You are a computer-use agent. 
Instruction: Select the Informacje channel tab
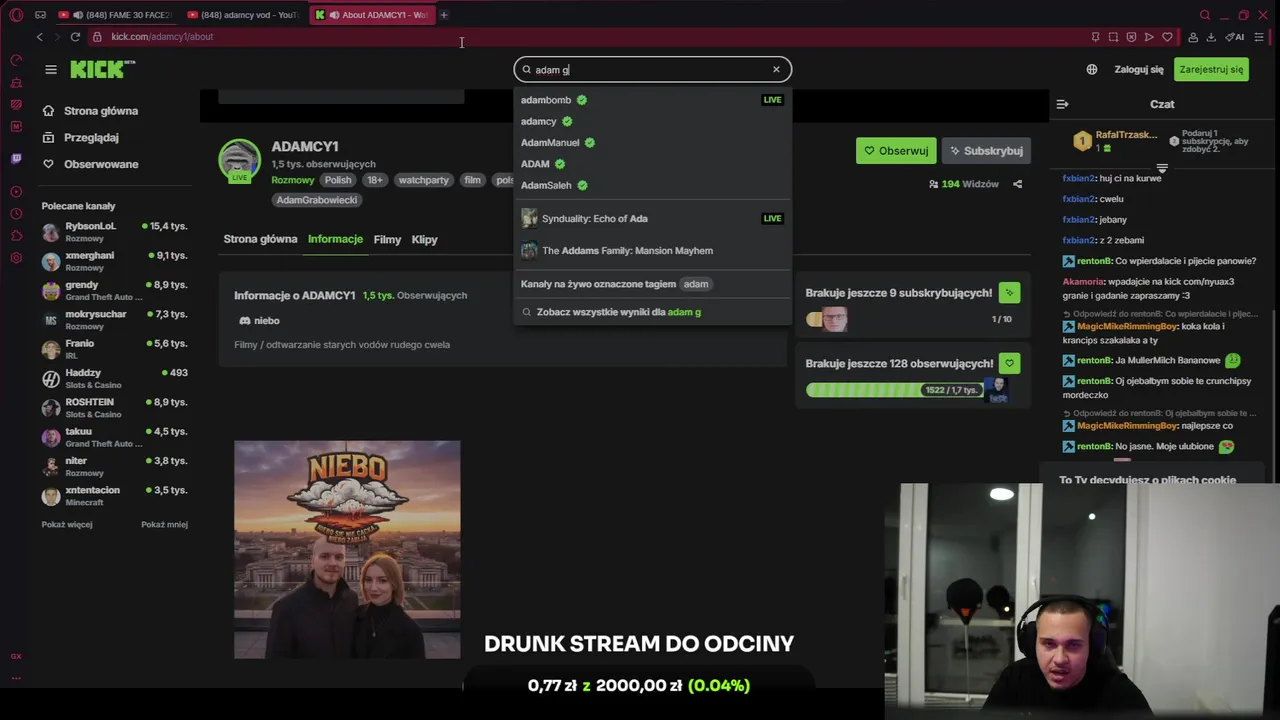click(335, 239)
